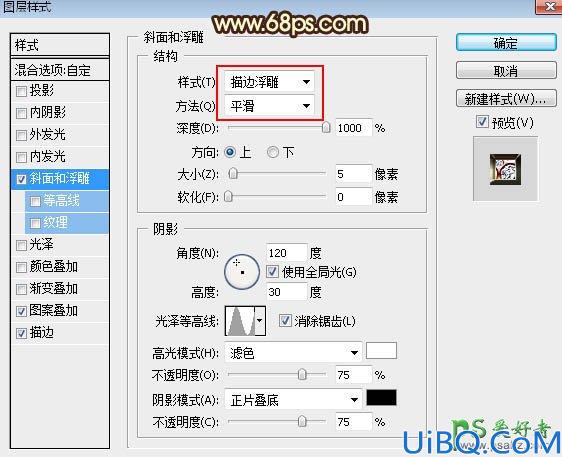Toggle the 预览(V) checkbox

pyautogui.click(x=482, y=122)
